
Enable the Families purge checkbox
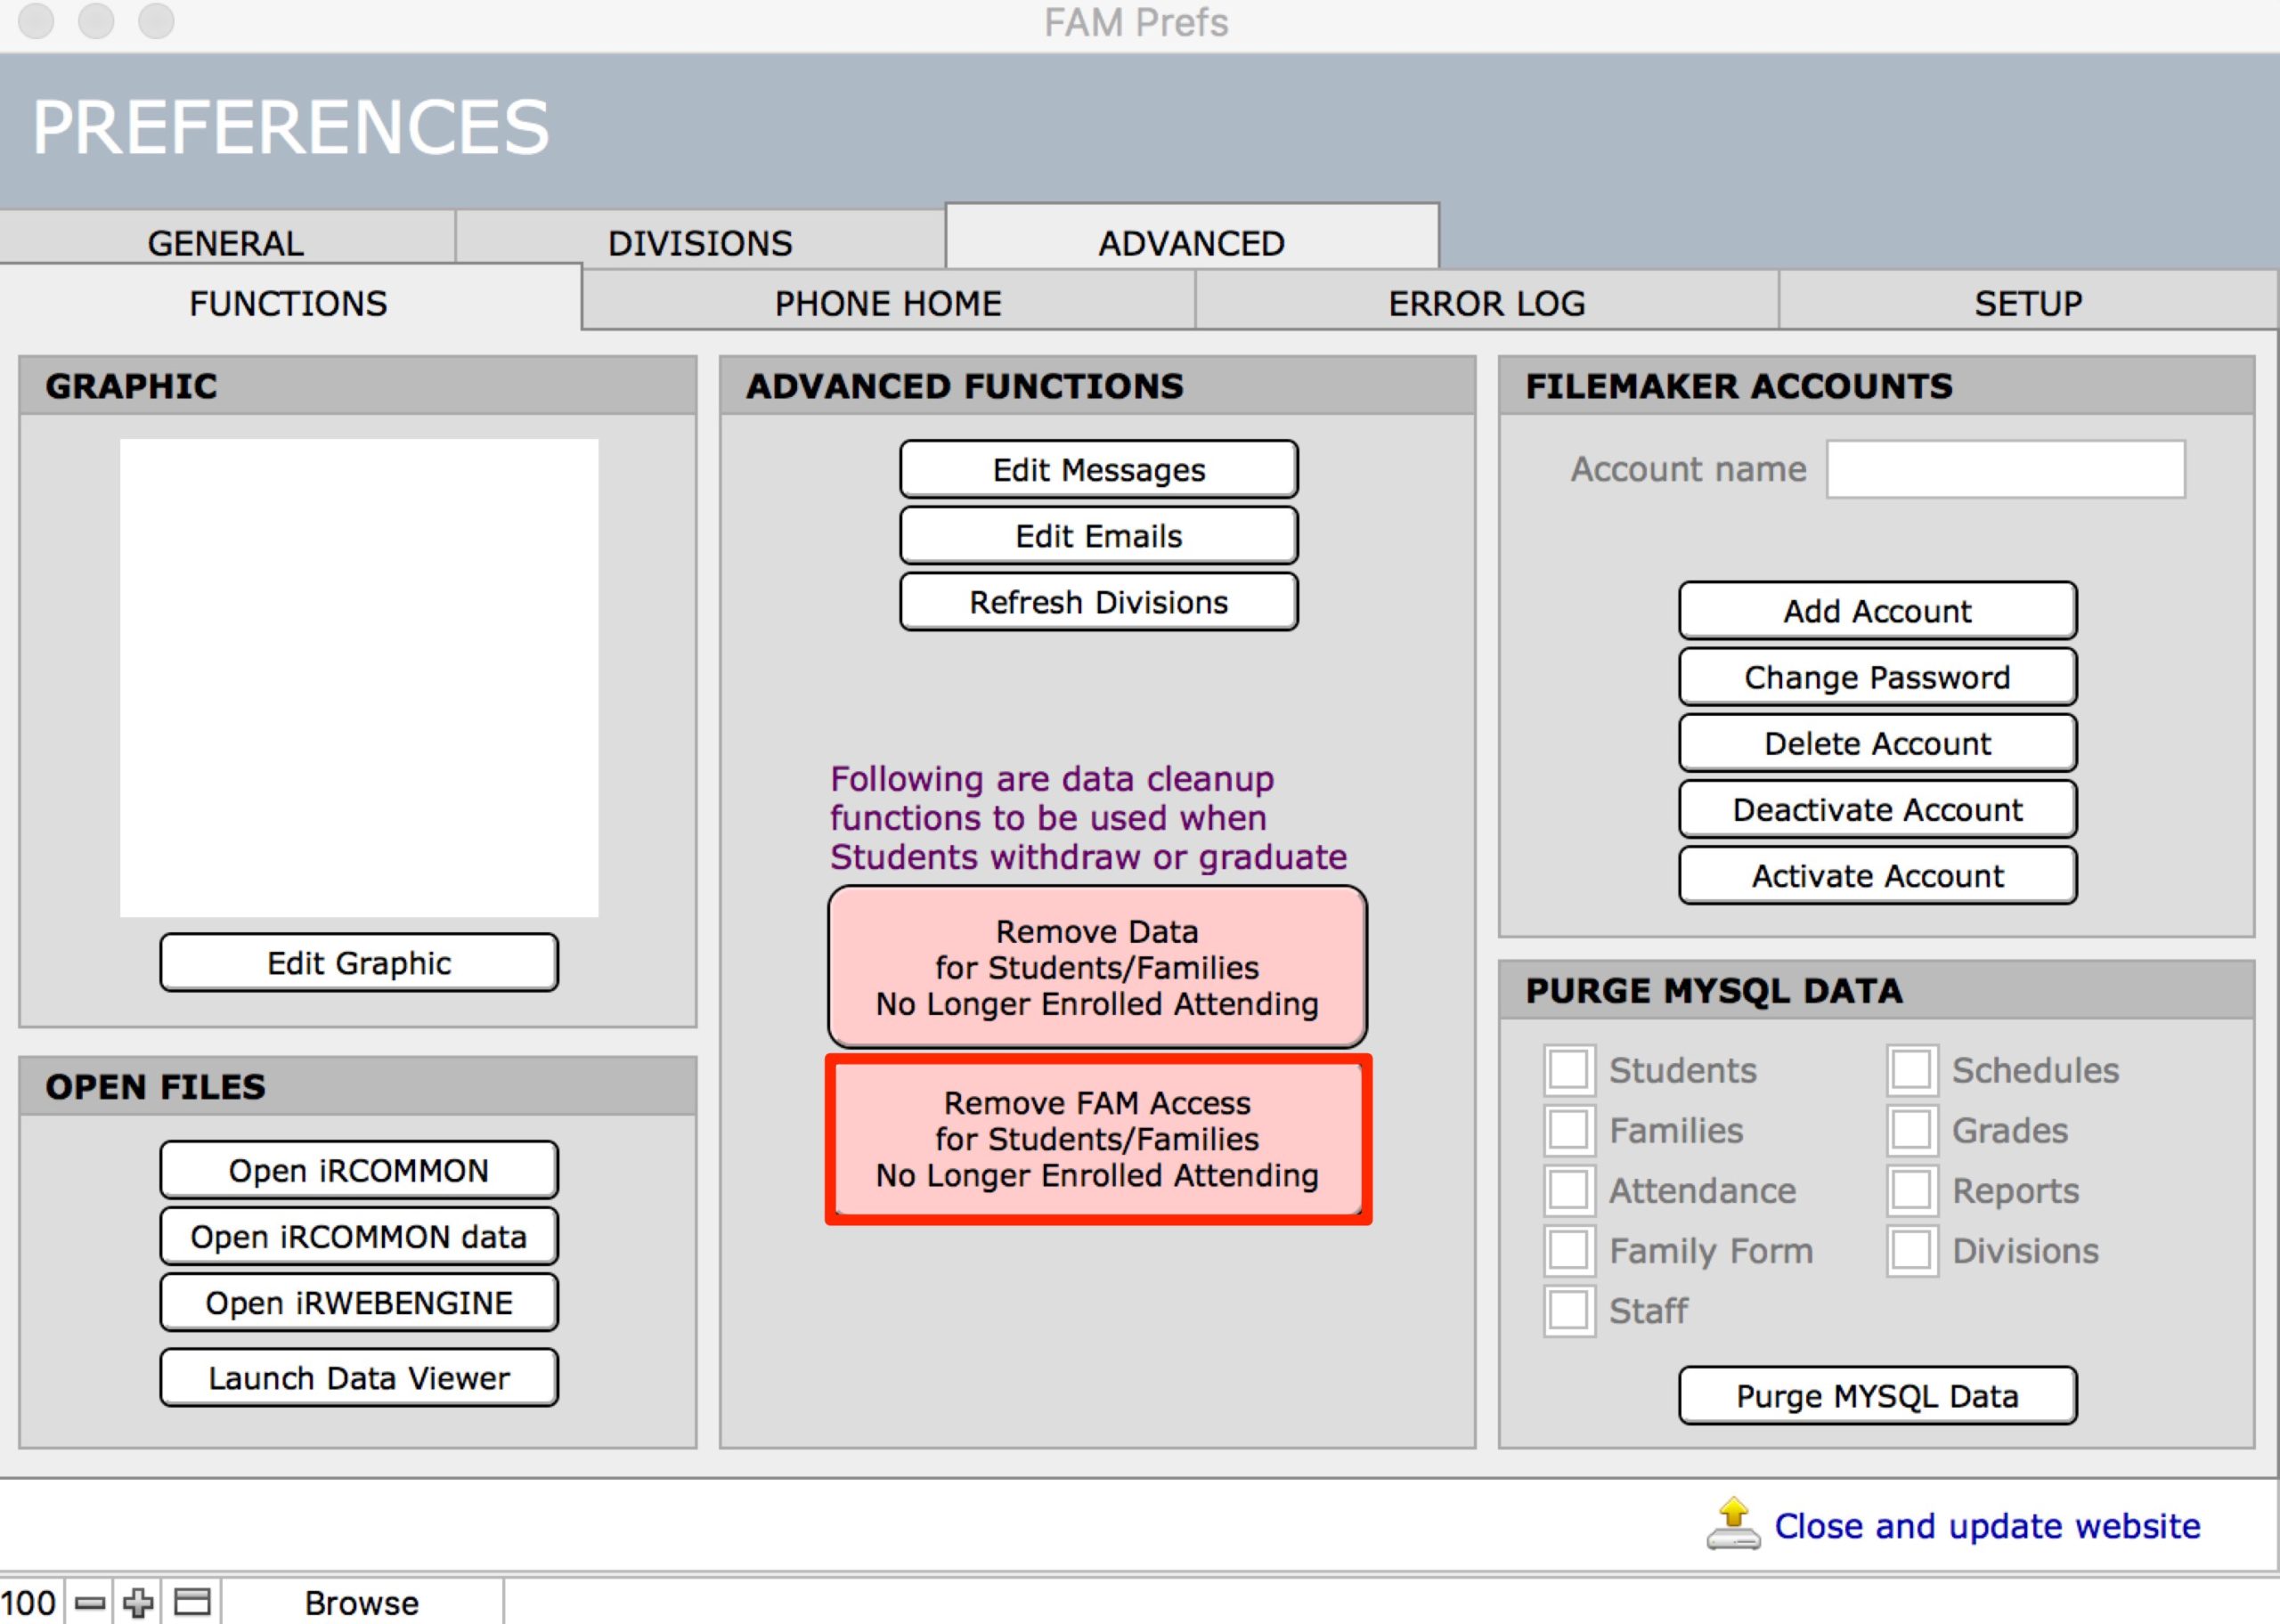click(x=1568, y=1130)
